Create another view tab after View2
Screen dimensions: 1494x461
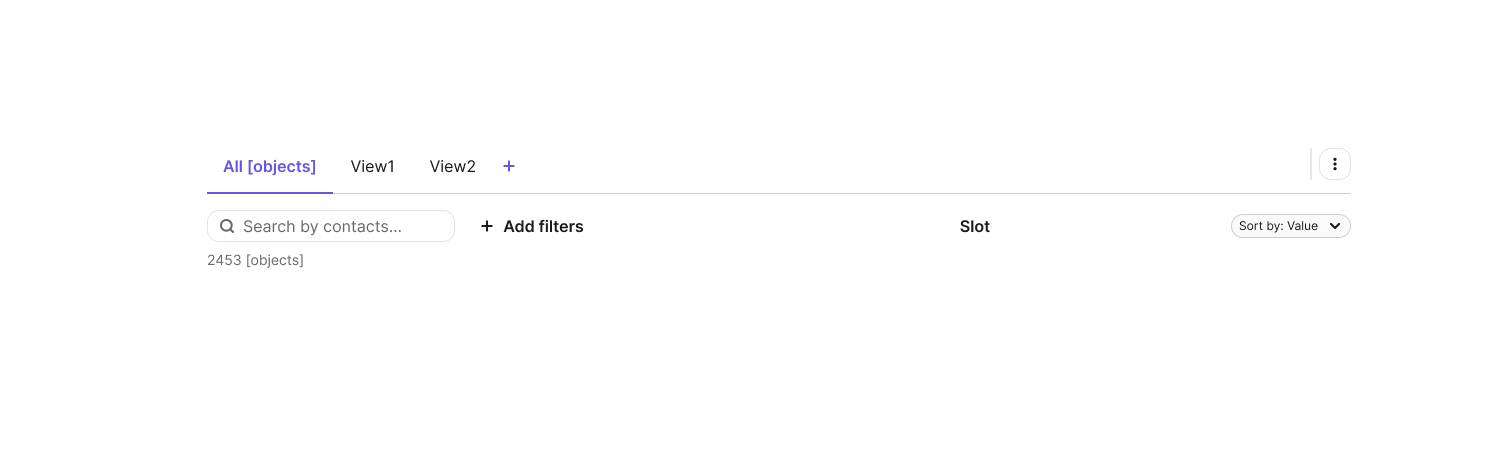point(509,166)
